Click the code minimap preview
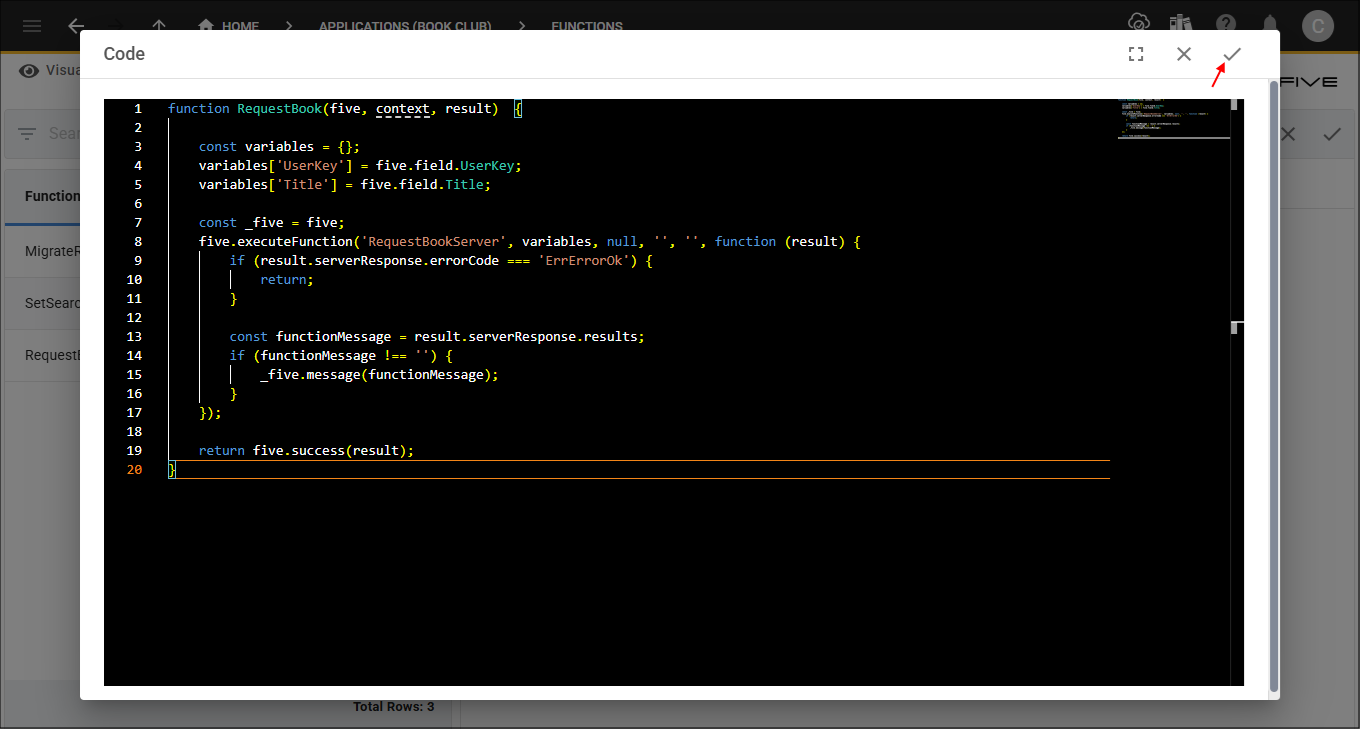Viewport: 1360px width, 729px height. click(1173, 118)
